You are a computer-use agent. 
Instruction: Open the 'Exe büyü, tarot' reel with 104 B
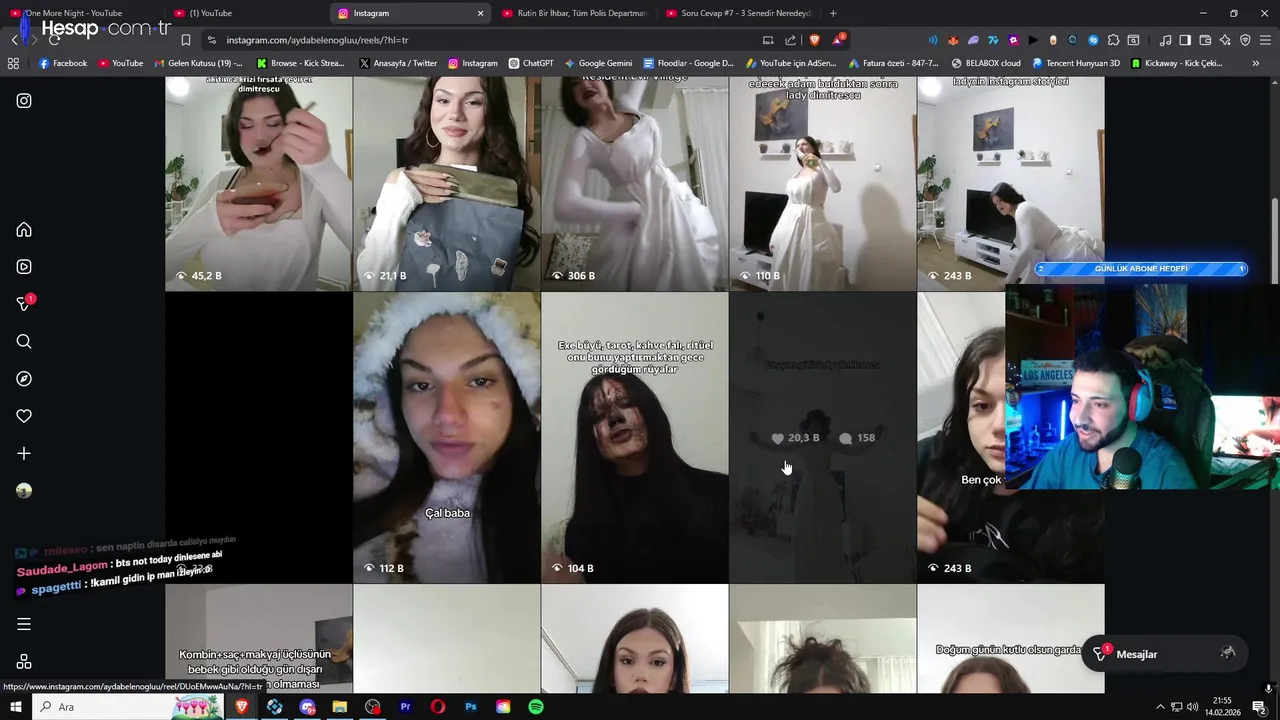point(635,438)
